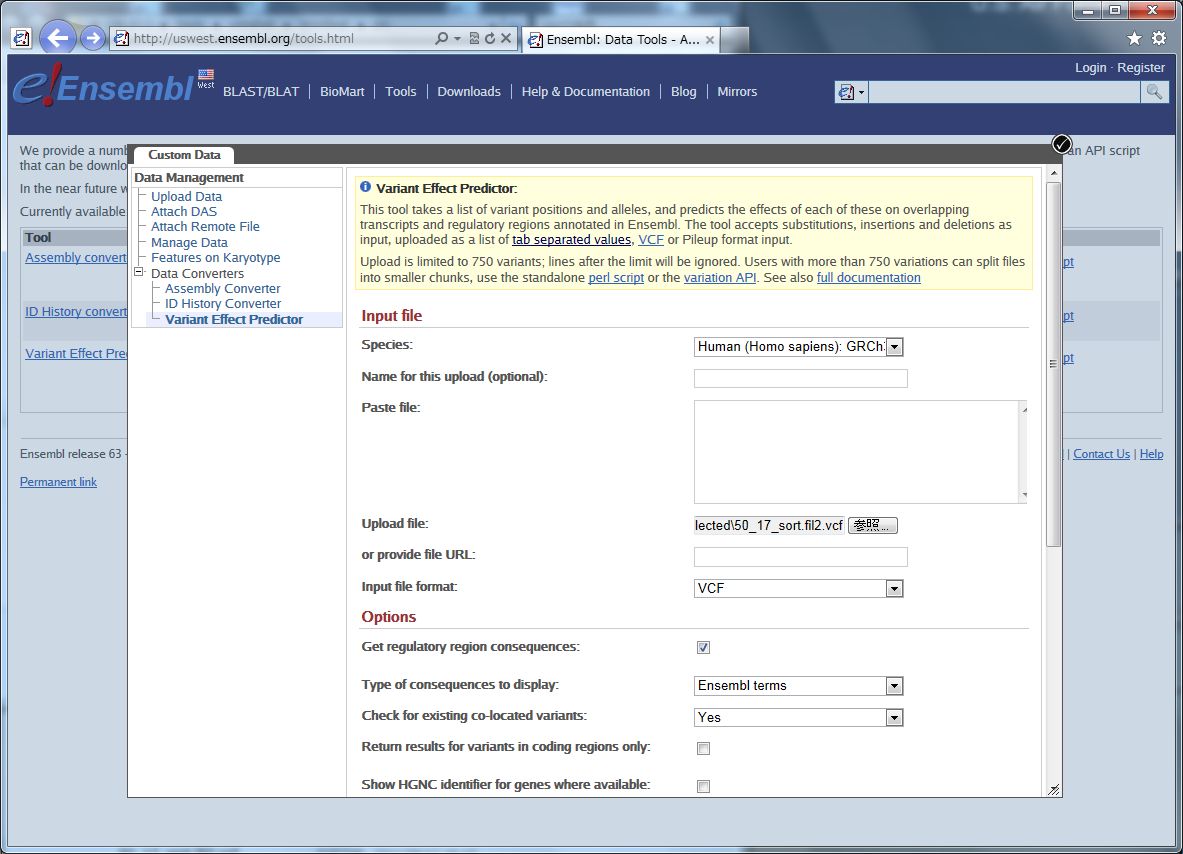Click the address bar search magnifier icon
The width and height of the screenshot is (1183, 854).
441,38
